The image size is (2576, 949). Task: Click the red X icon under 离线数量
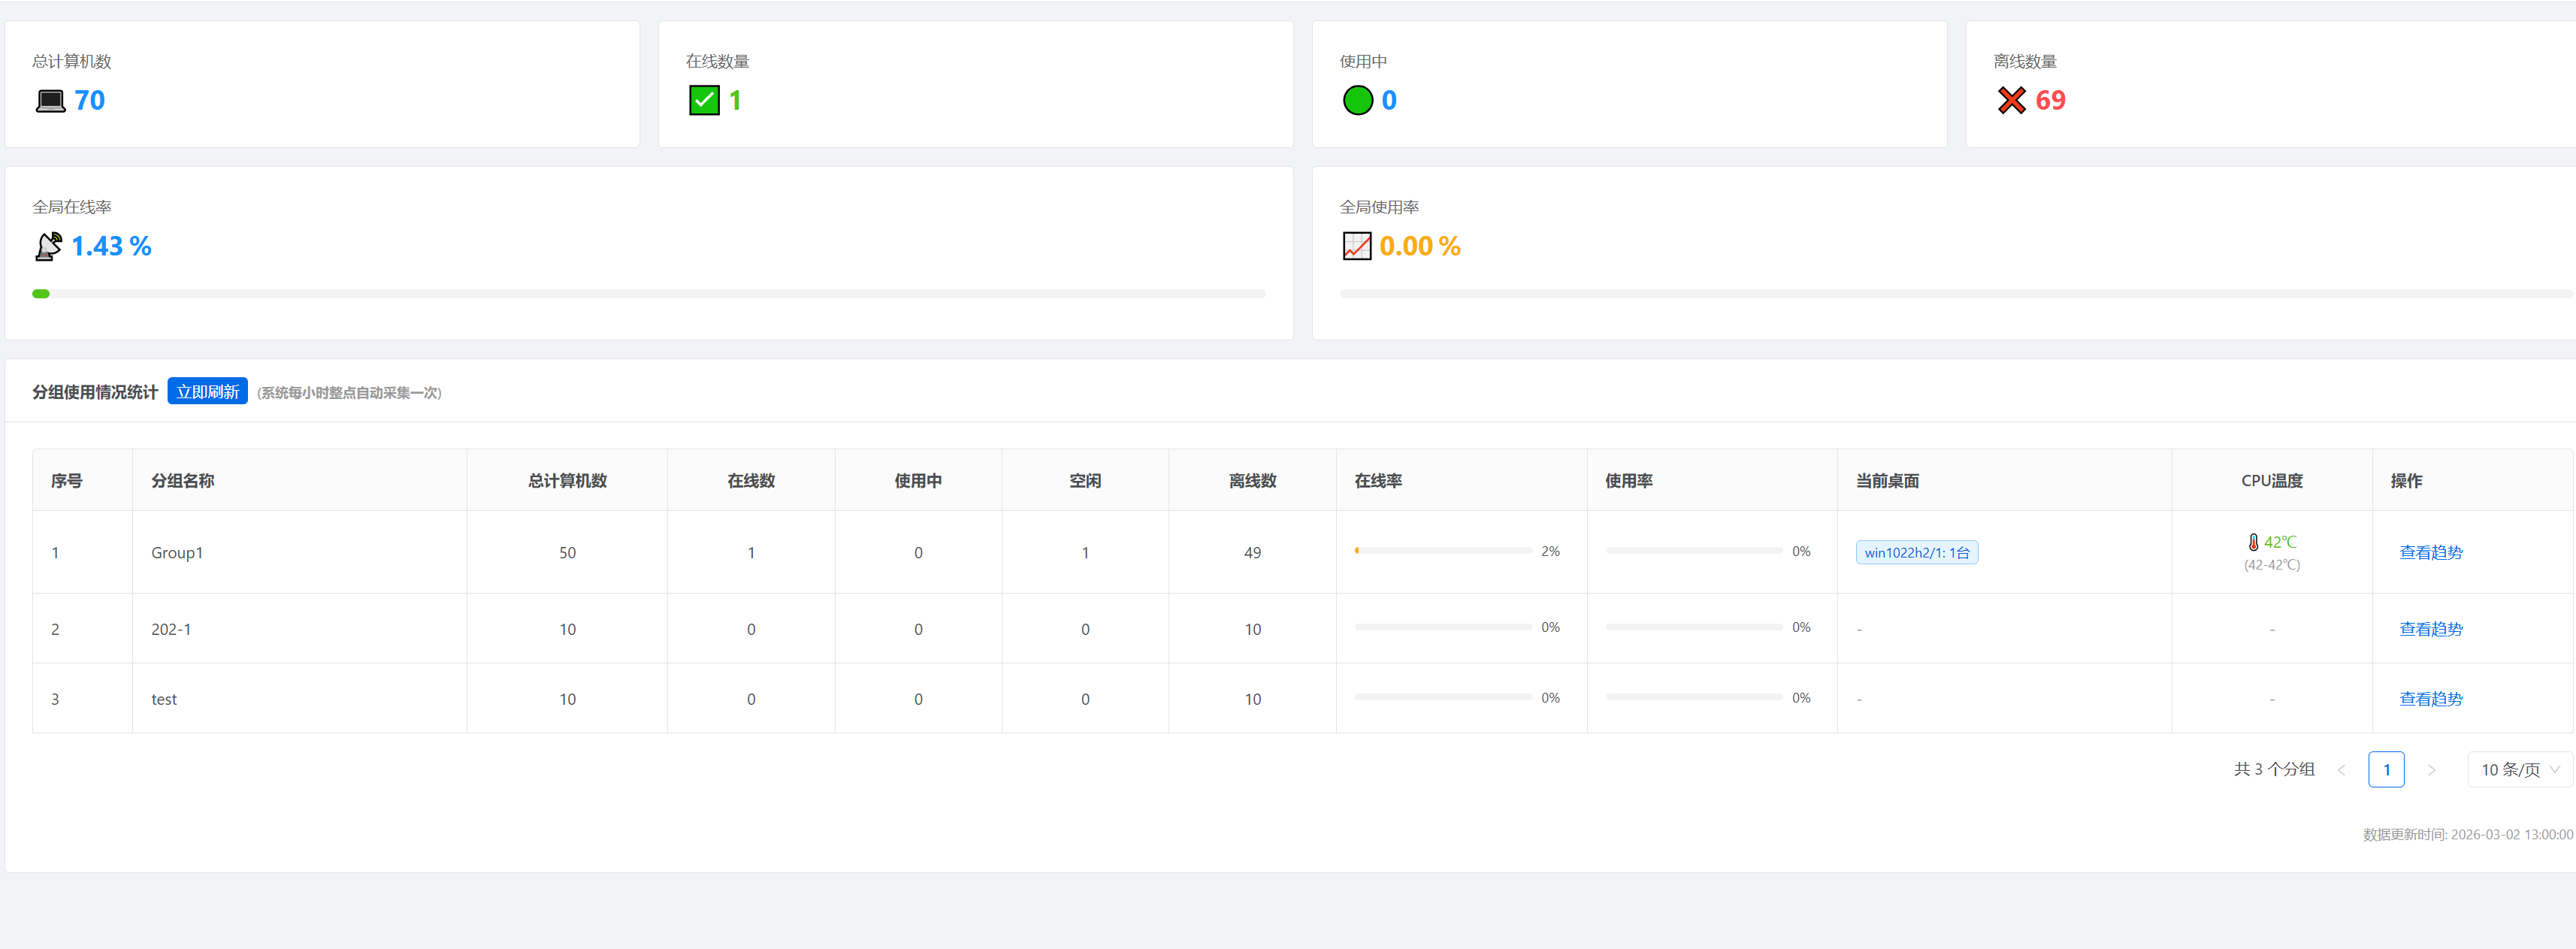tap(2011, 100)
